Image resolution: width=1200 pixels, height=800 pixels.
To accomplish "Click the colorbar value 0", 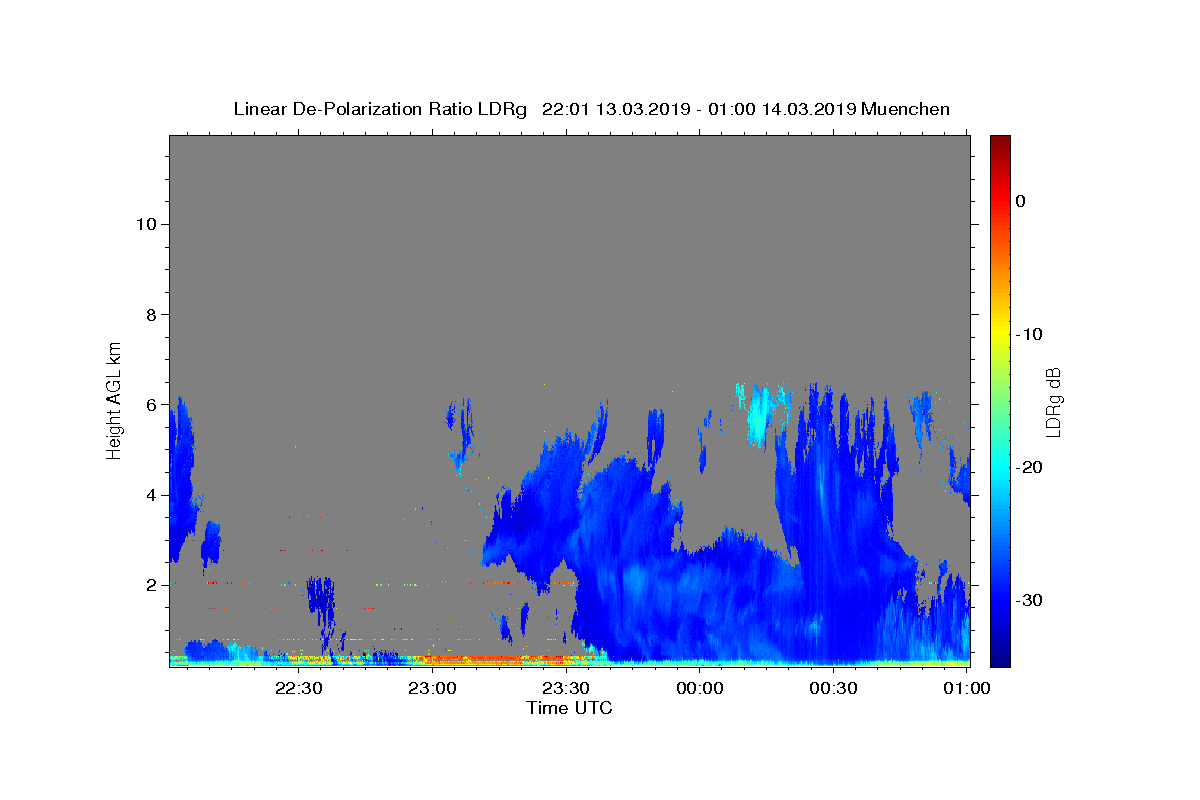I will pyautogui.click(x=1020, y=201).
